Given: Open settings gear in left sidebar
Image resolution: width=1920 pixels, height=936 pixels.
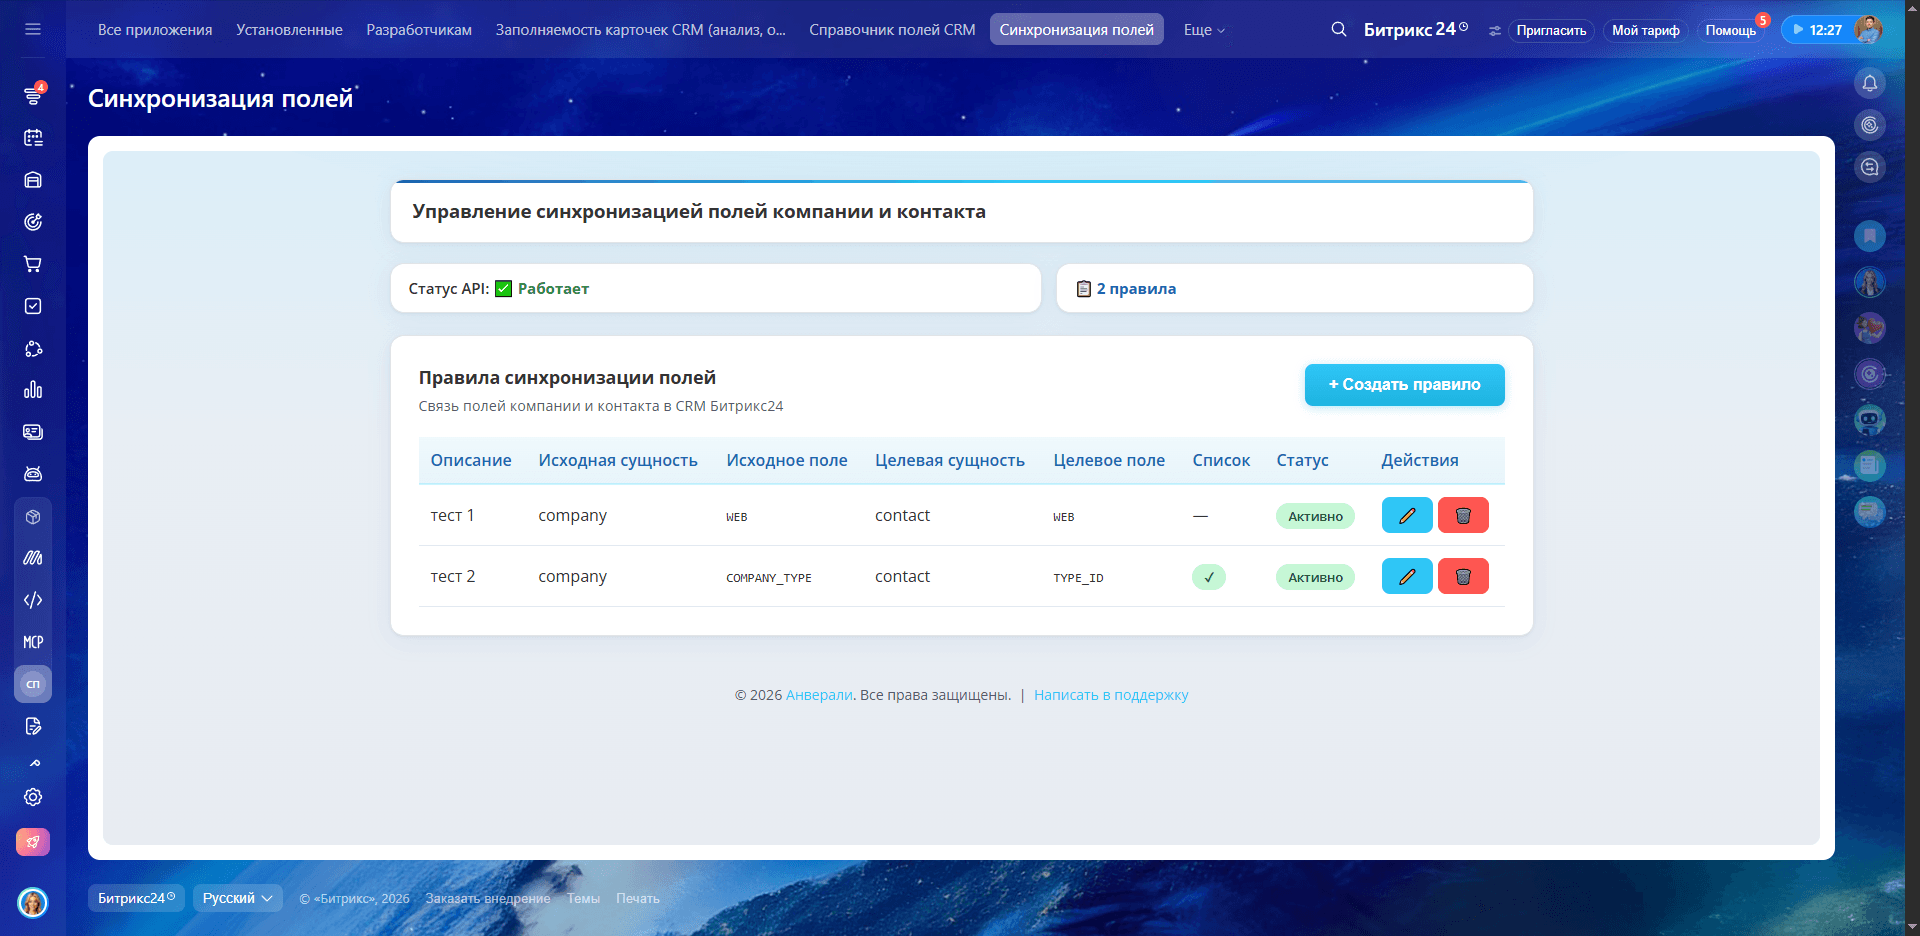Looking at the screenshot, I should coord(33,797).
